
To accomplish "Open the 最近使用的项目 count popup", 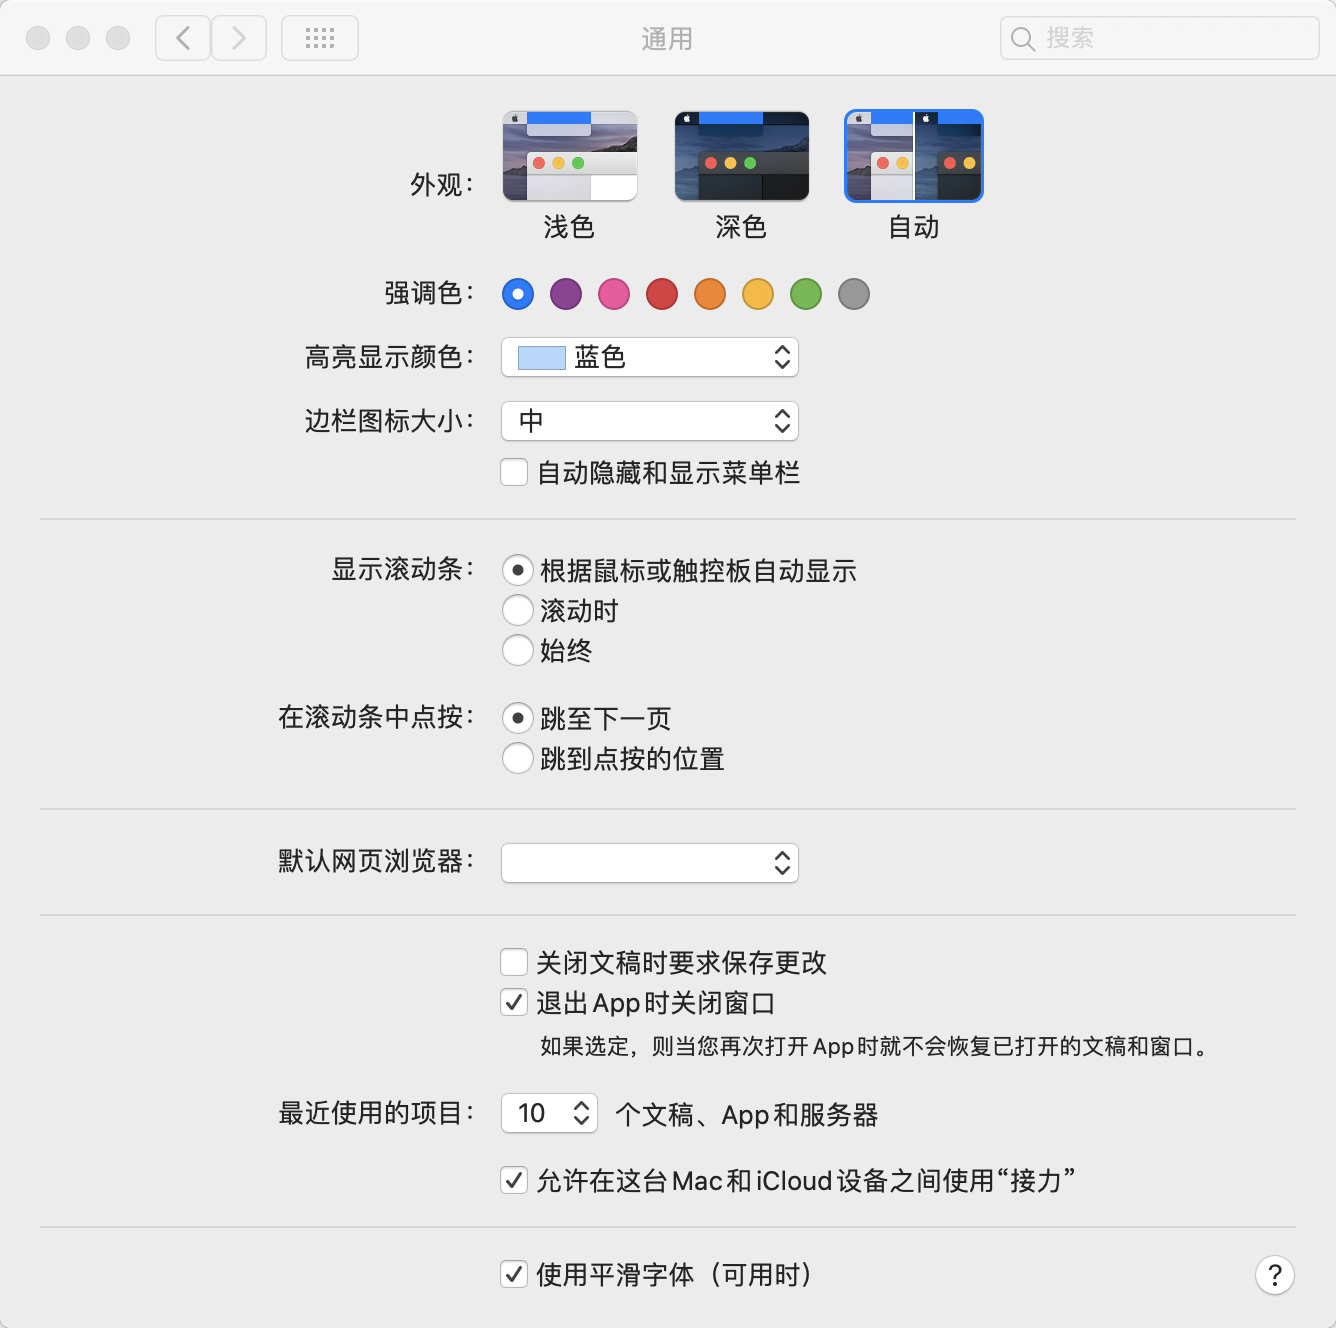I will tap(549, 1113).
